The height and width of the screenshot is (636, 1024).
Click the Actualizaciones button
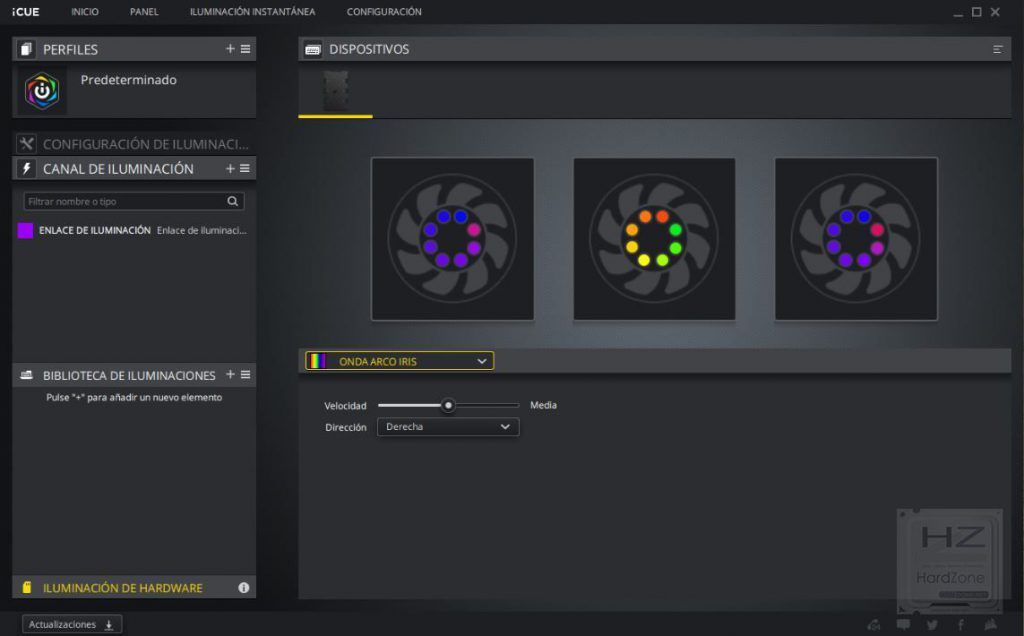coord(72,624)
